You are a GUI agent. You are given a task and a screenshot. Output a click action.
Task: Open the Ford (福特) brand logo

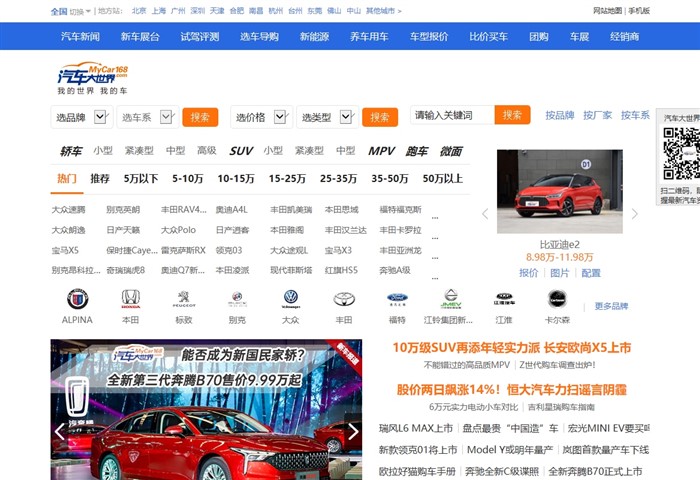pos(397,299)
